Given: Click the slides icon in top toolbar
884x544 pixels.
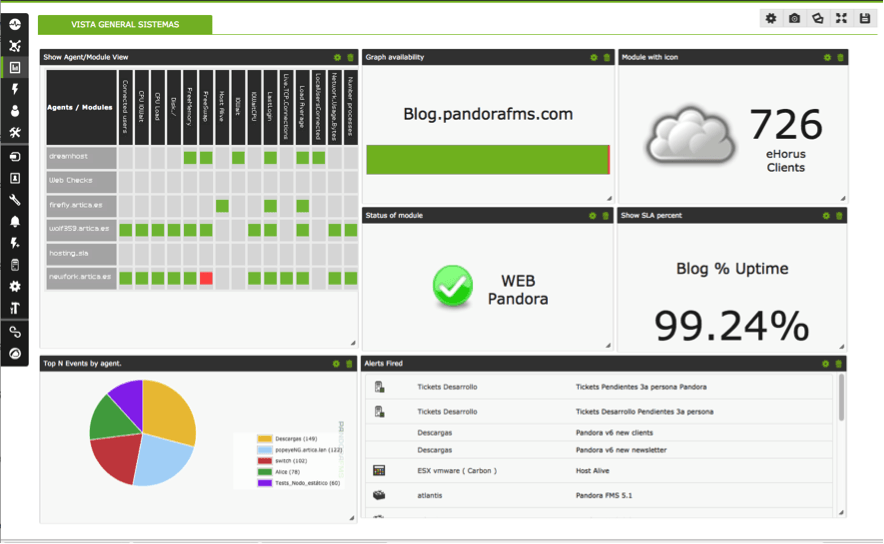Looking at the screenshot, I should (817, 19).
